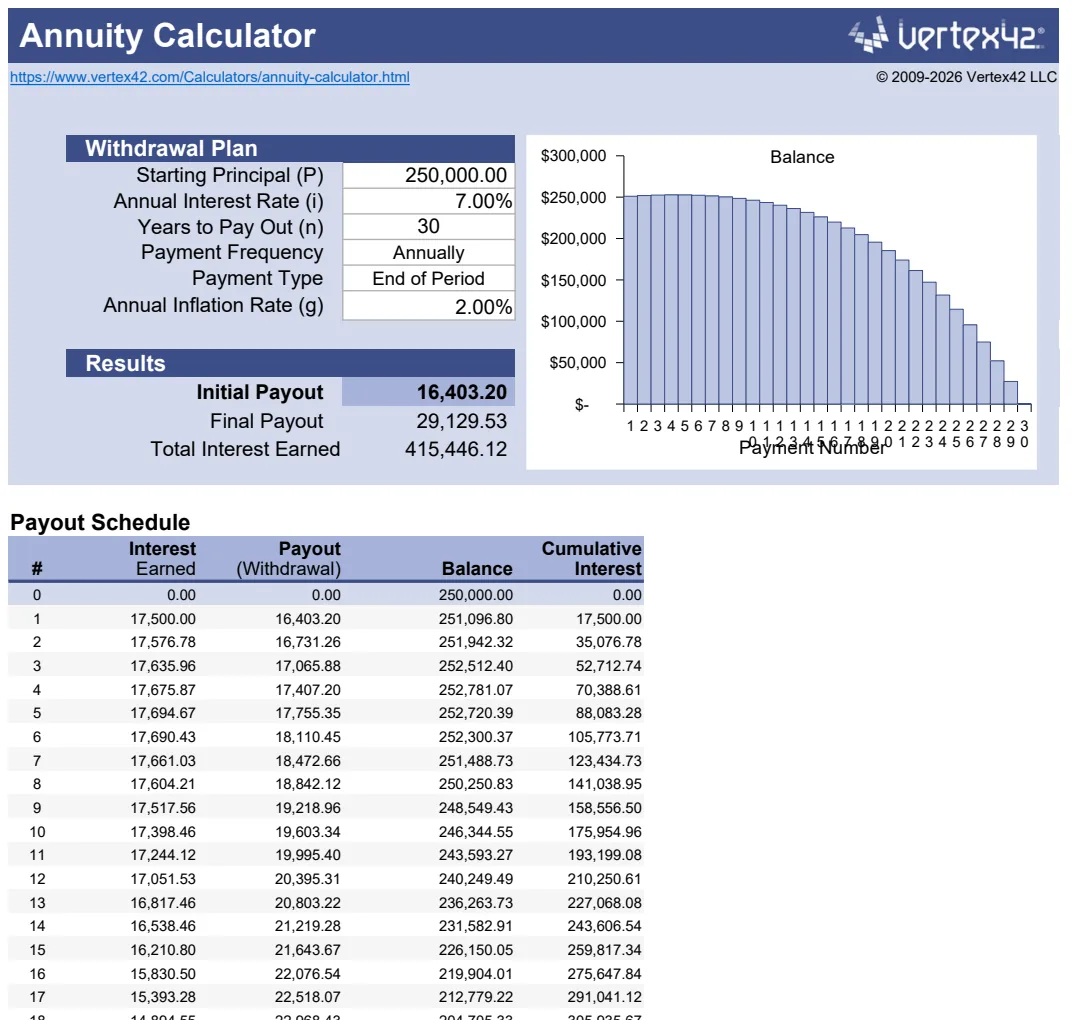Click the Payout Schedule heading
Image resolution: width=1082 pixels, height=1020 pixels.
click(100, 522)
